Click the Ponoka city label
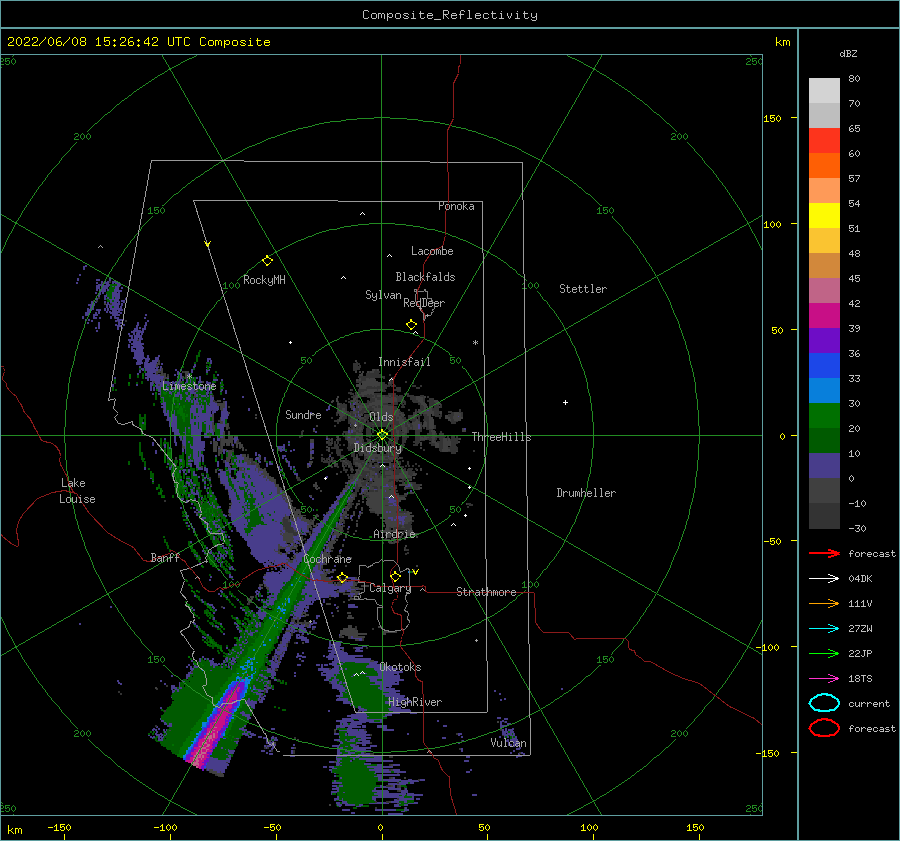This screenshot has width=900, height=841. coord(456,206)
